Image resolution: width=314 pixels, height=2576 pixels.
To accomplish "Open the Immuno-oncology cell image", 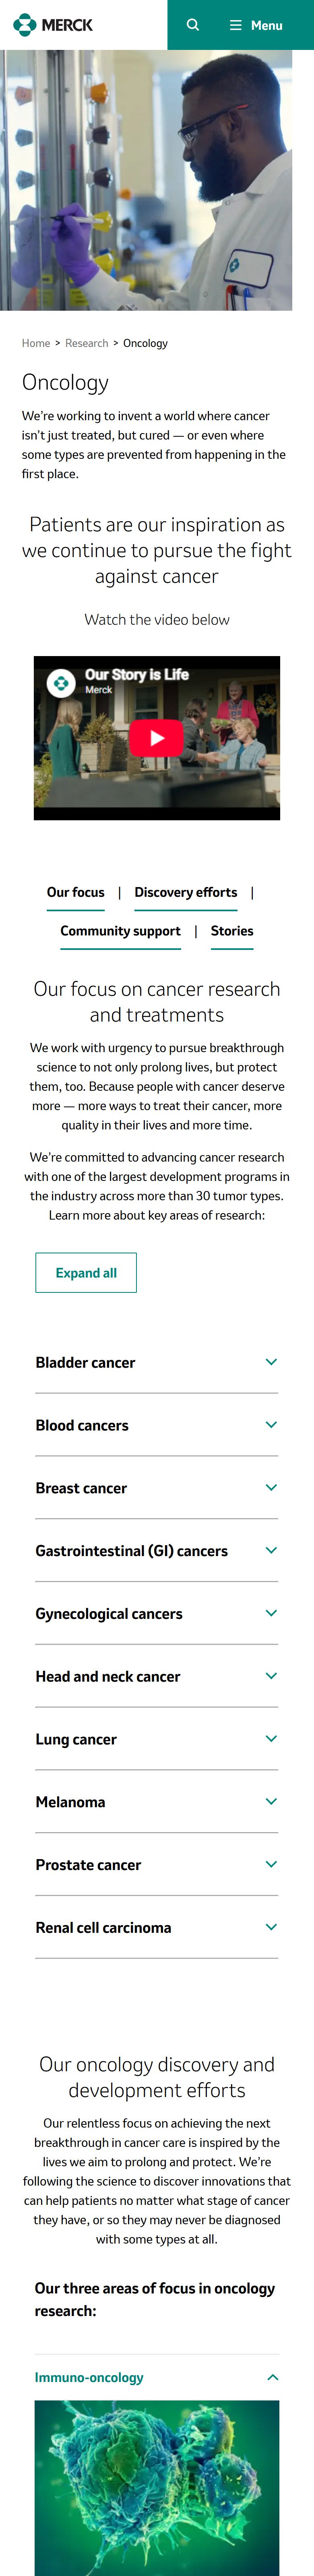I will tap(157, 2487).
